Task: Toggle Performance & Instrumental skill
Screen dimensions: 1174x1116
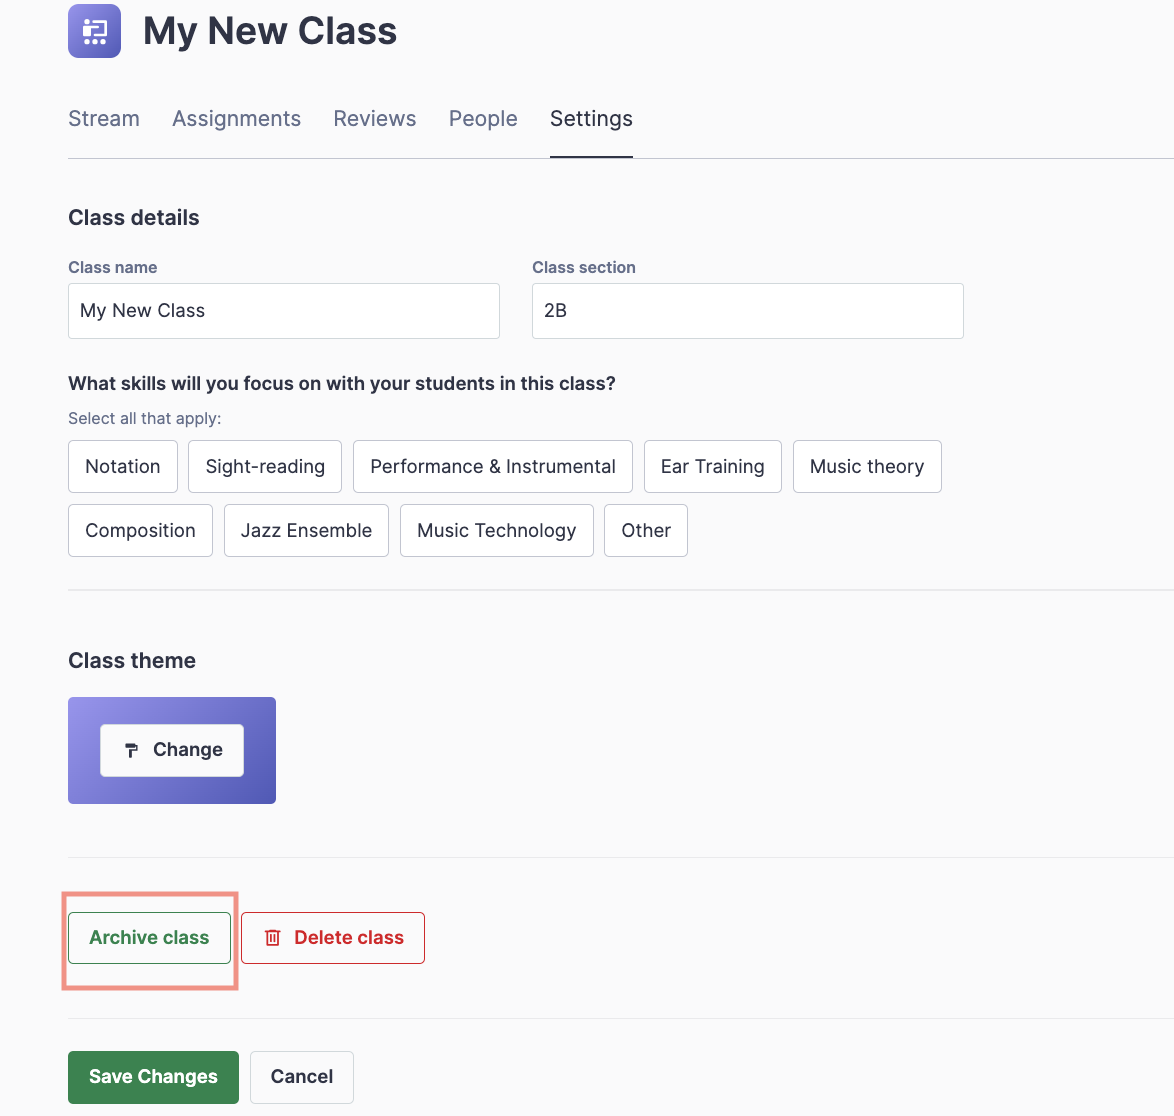Action: click(492, 467)
